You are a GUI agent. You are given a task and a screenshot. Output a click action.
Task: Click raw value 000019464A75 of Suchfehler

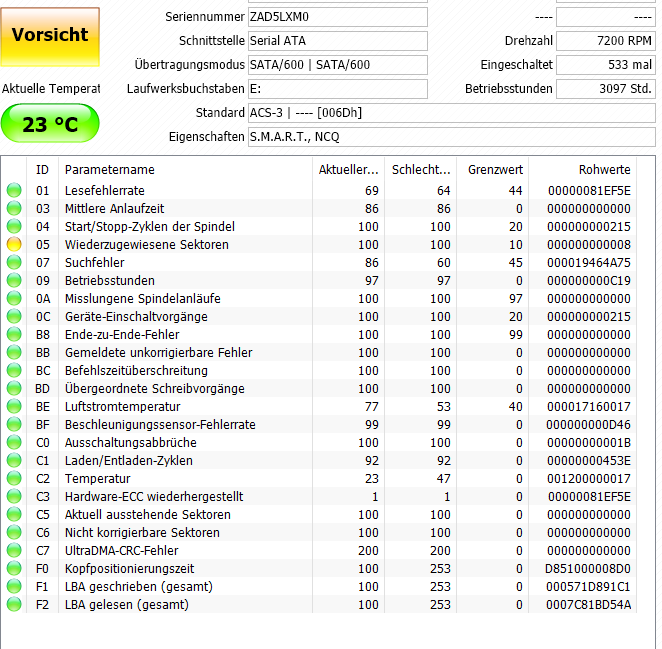[589, 263]
